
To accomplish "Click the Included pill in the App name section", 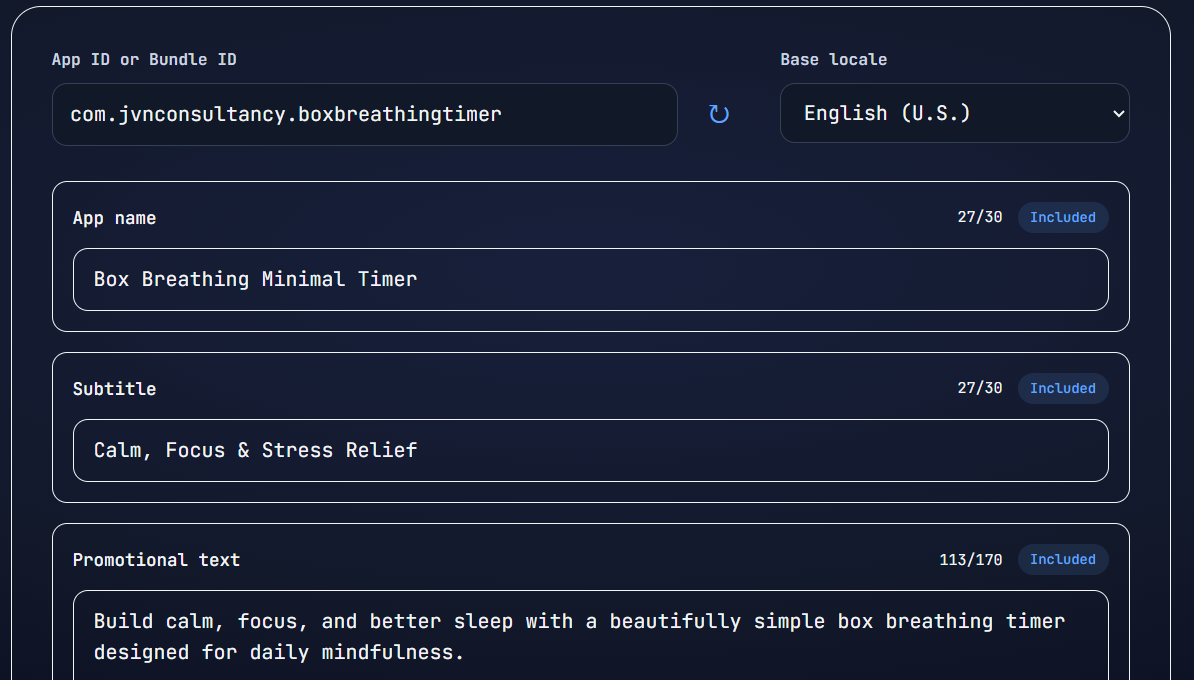I will (1062, 217).
